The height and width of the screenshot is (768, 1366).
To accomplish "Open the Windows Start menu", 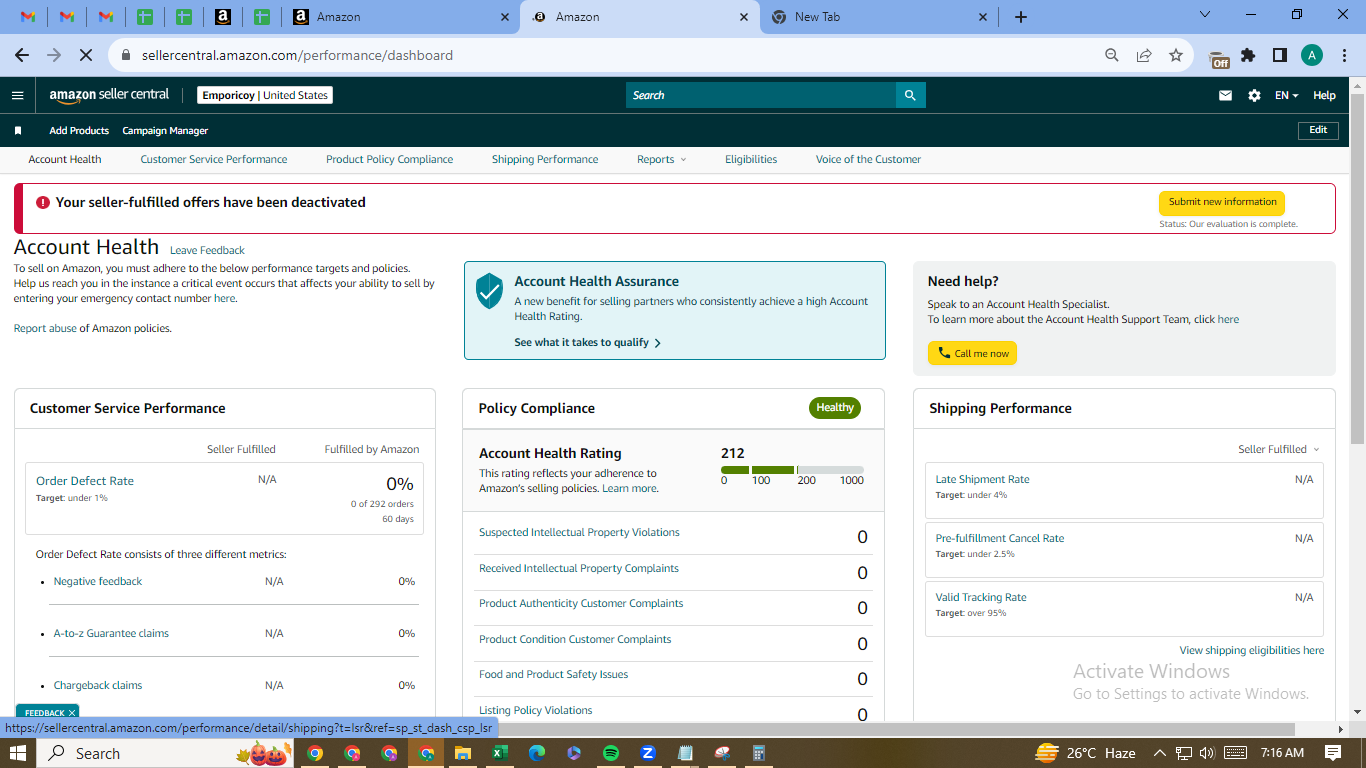I will click(17, 753).
